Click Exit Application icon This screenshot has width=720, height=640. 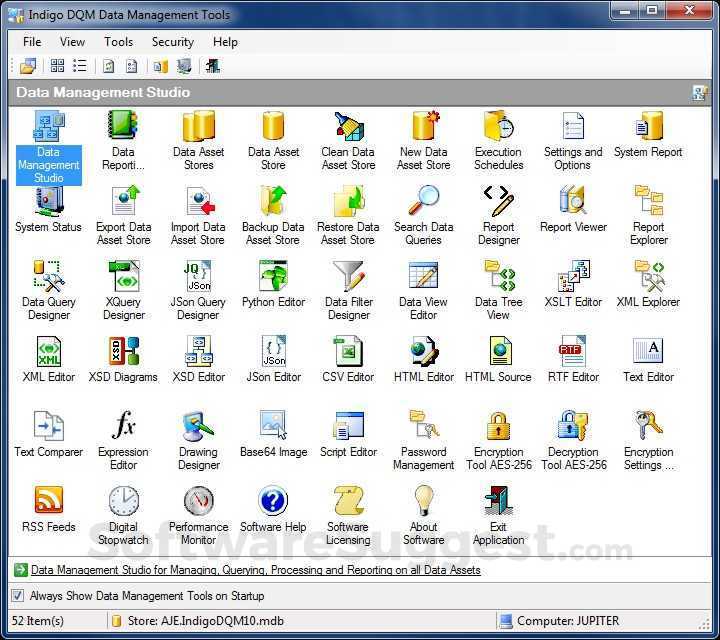[499, 515]
